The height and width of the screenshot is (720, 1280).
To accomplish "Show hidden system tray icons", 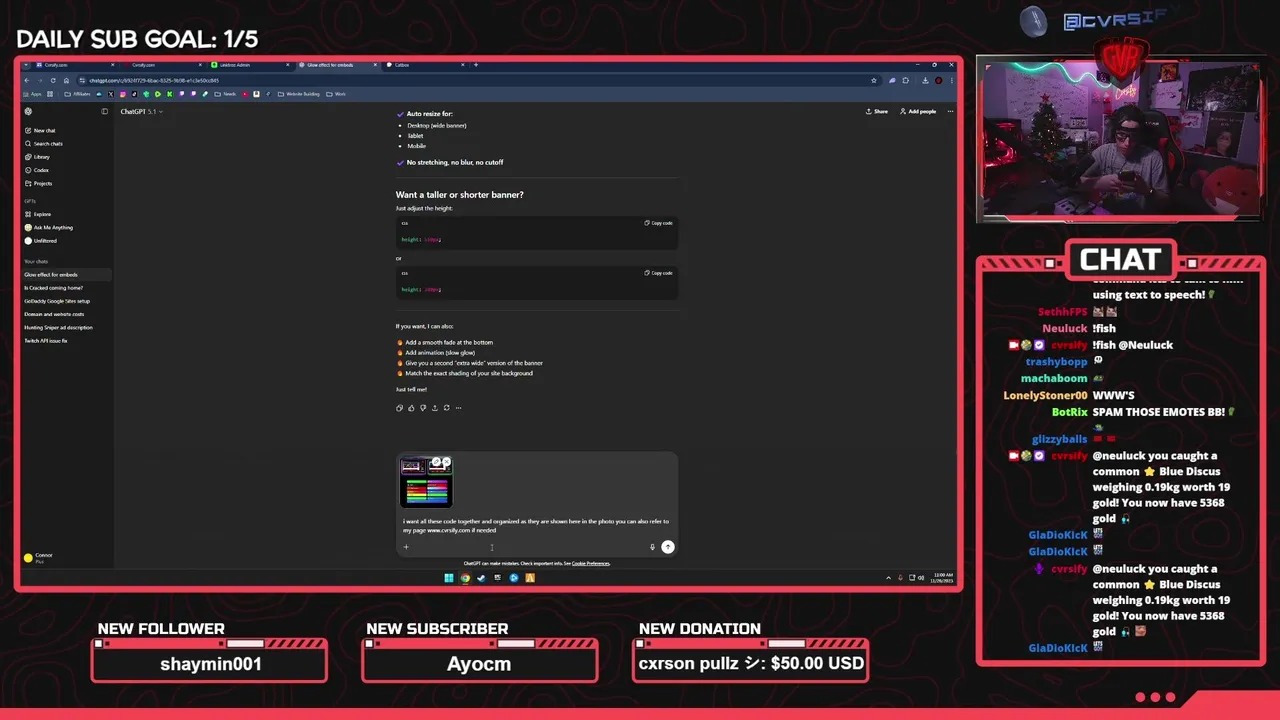I will [x=888, y=577].
